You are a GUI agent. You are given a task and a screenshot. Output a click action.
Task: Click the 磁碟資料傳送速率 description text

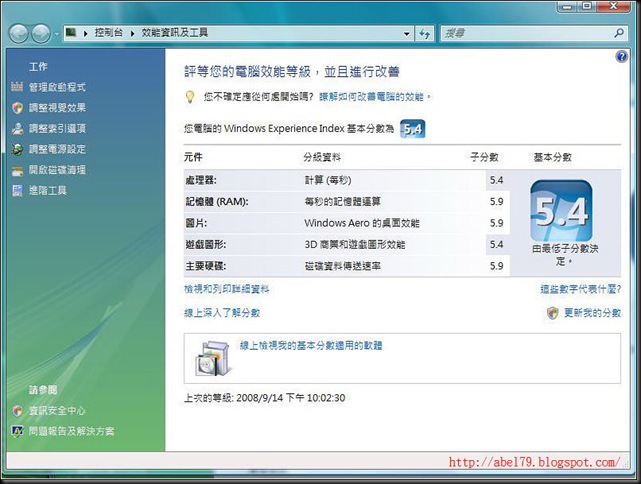(343, 266)
